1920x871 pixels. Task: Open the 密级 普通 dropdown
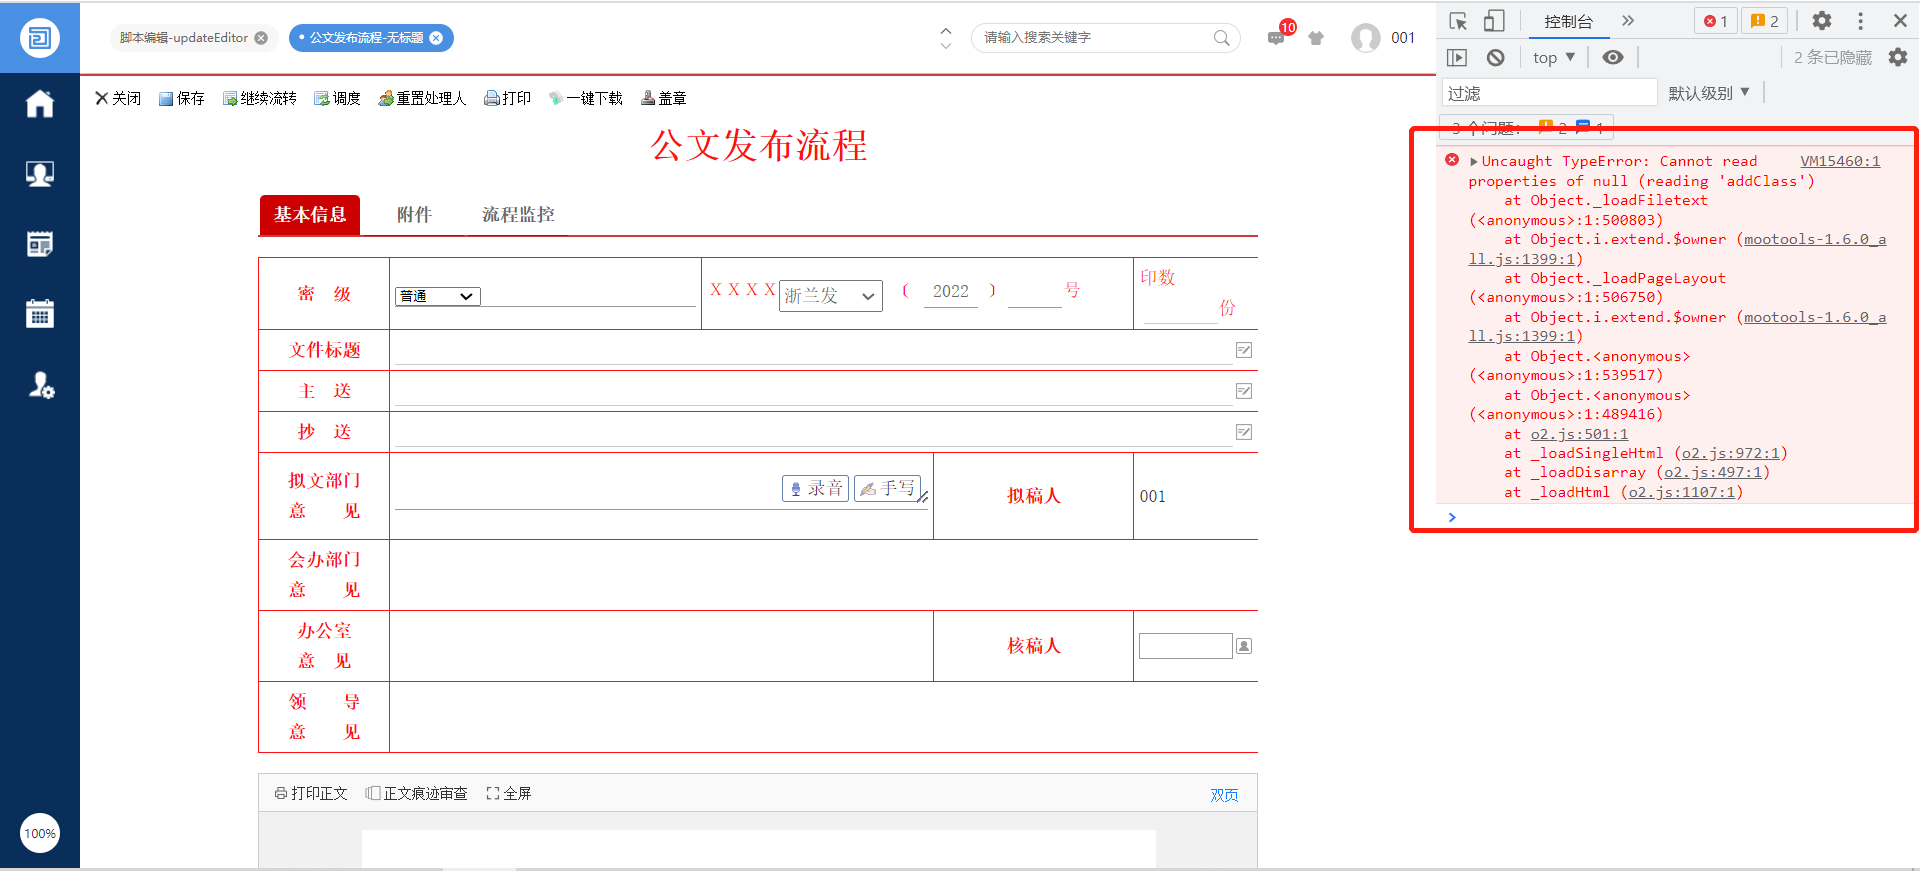[x=438, y=296]
